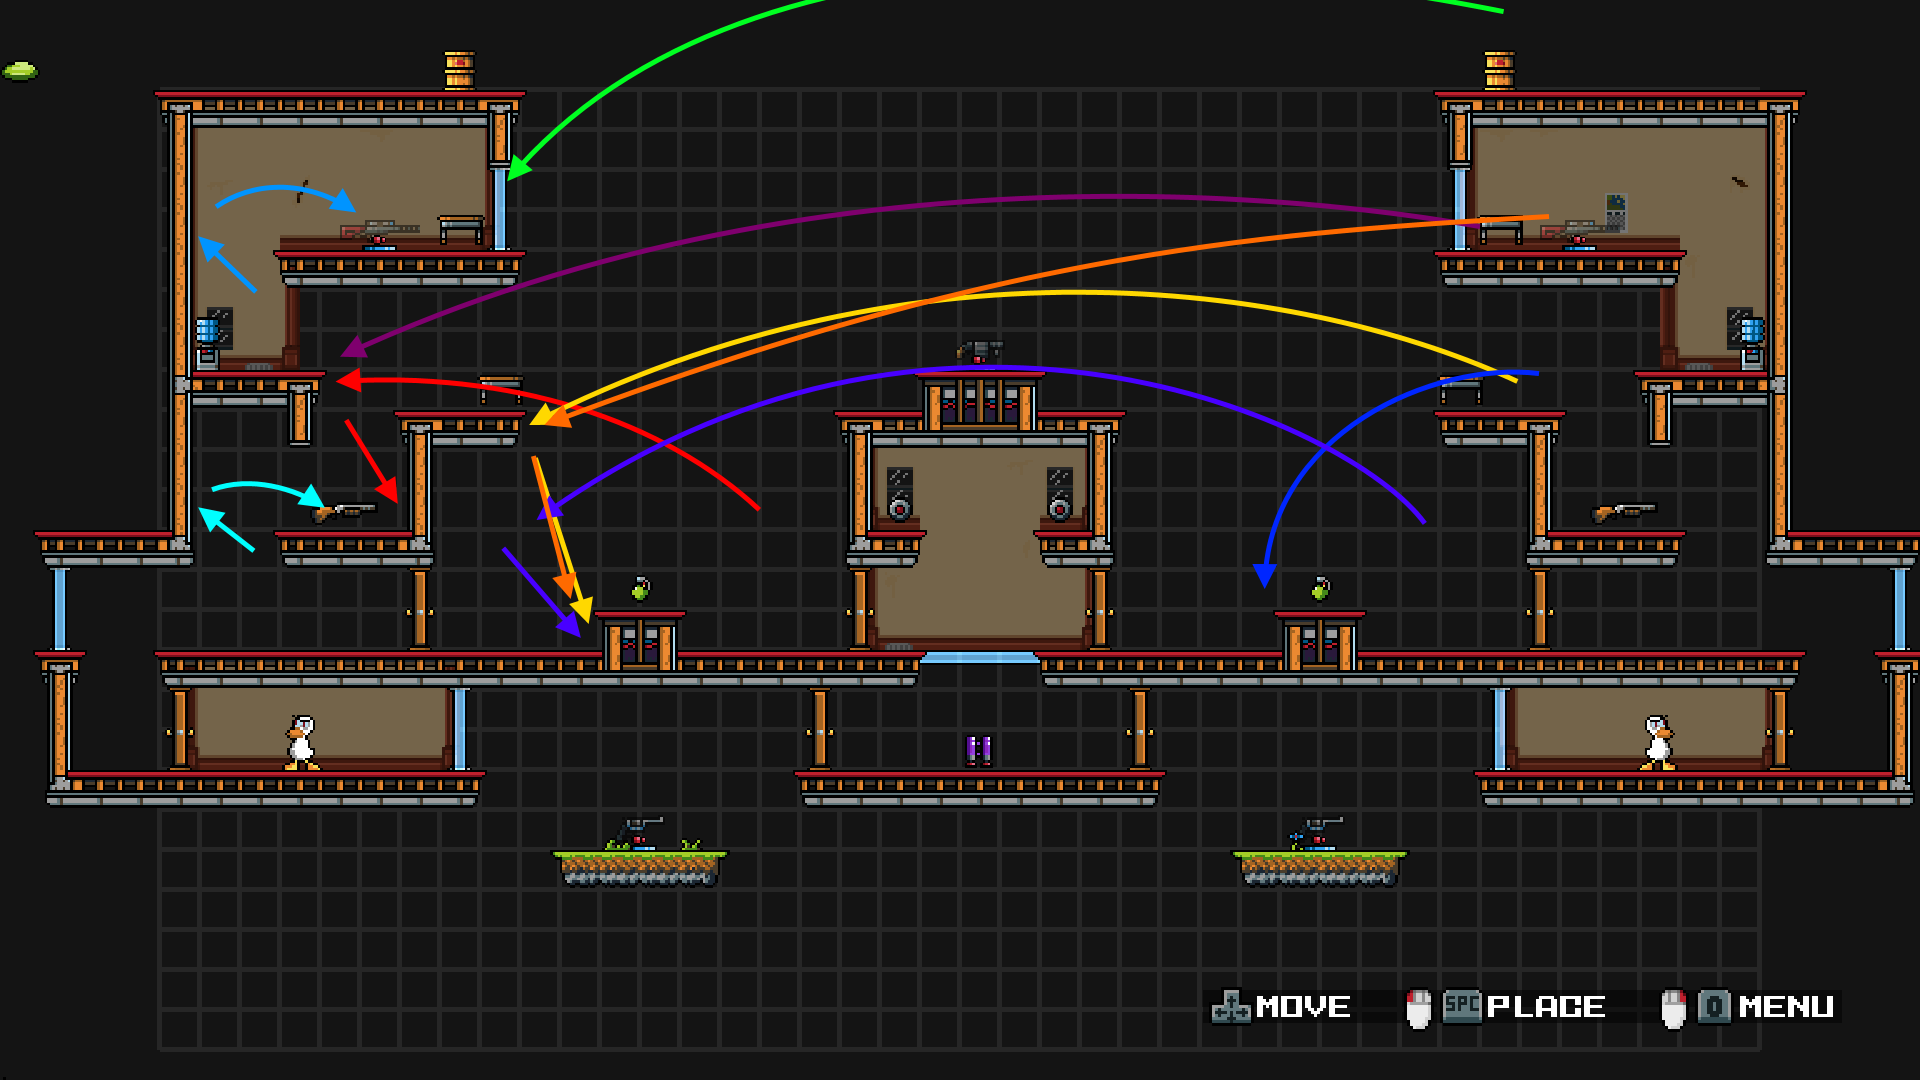1920x1080 pixels.
Task: Pick the green grenade on the left pedestal
Action: coord(641,589)
